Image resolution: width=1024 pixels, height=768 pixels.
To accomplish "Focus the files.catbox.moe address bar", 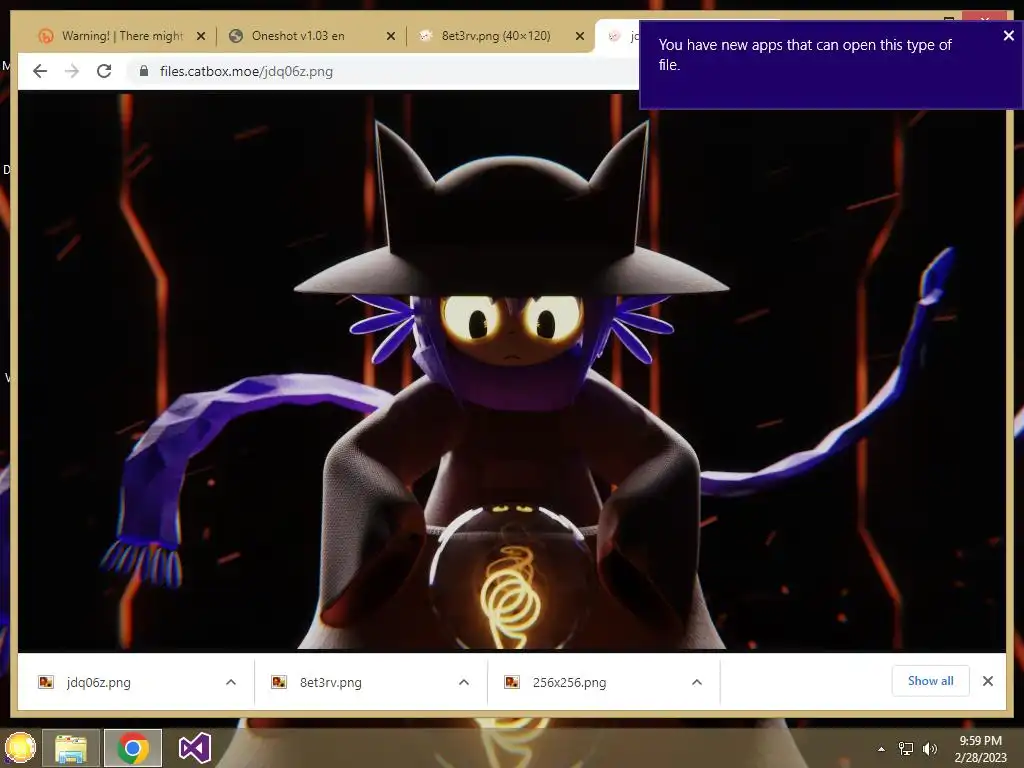I will [x=385, y=71].
